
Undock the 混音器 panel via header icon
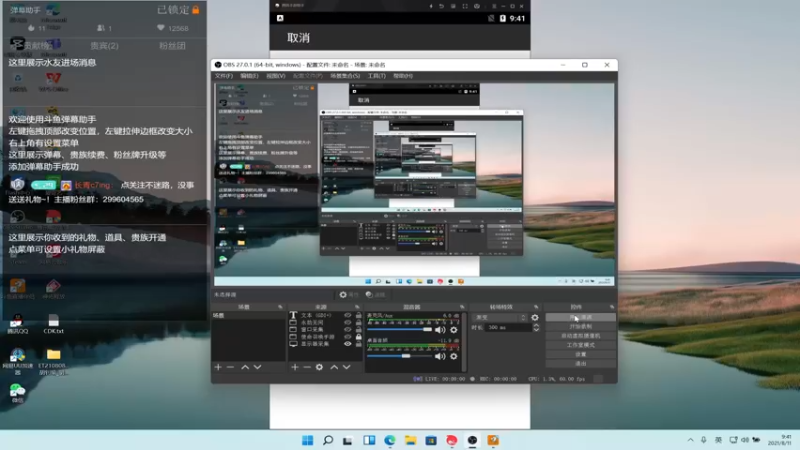(462, 307)
